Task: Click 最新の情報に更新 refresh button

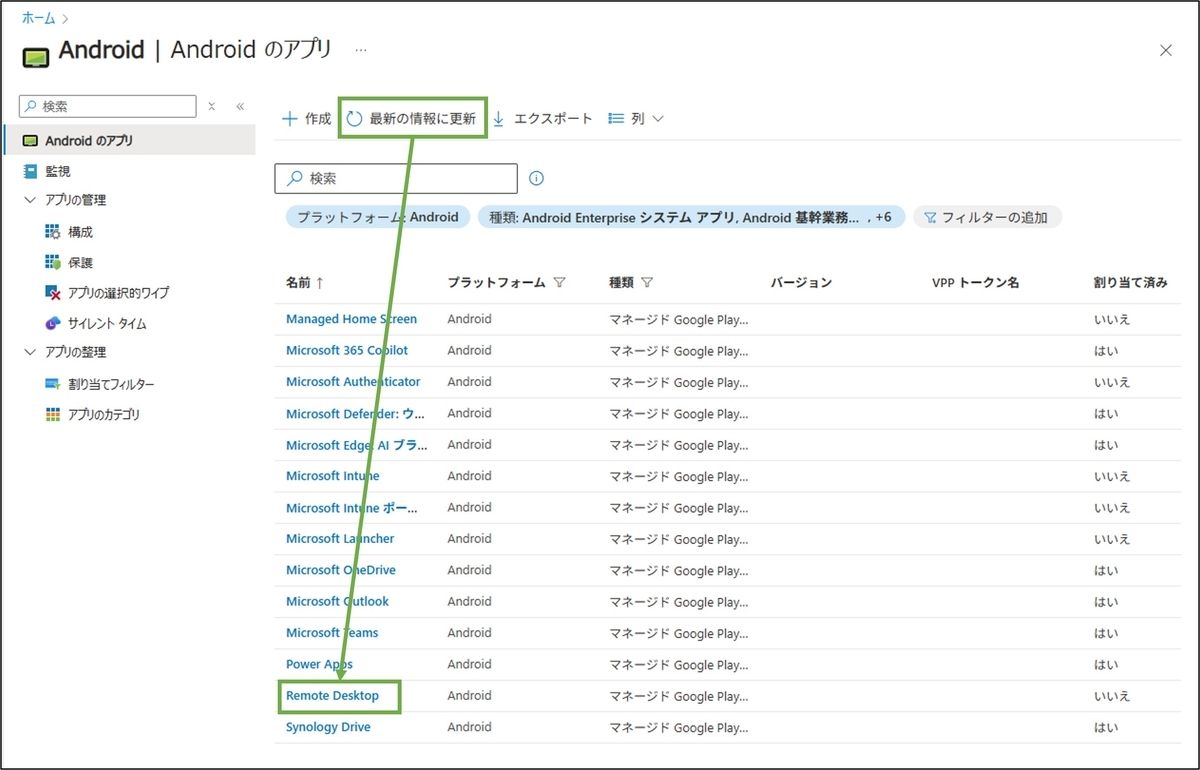Action: [x=412, y=118]
